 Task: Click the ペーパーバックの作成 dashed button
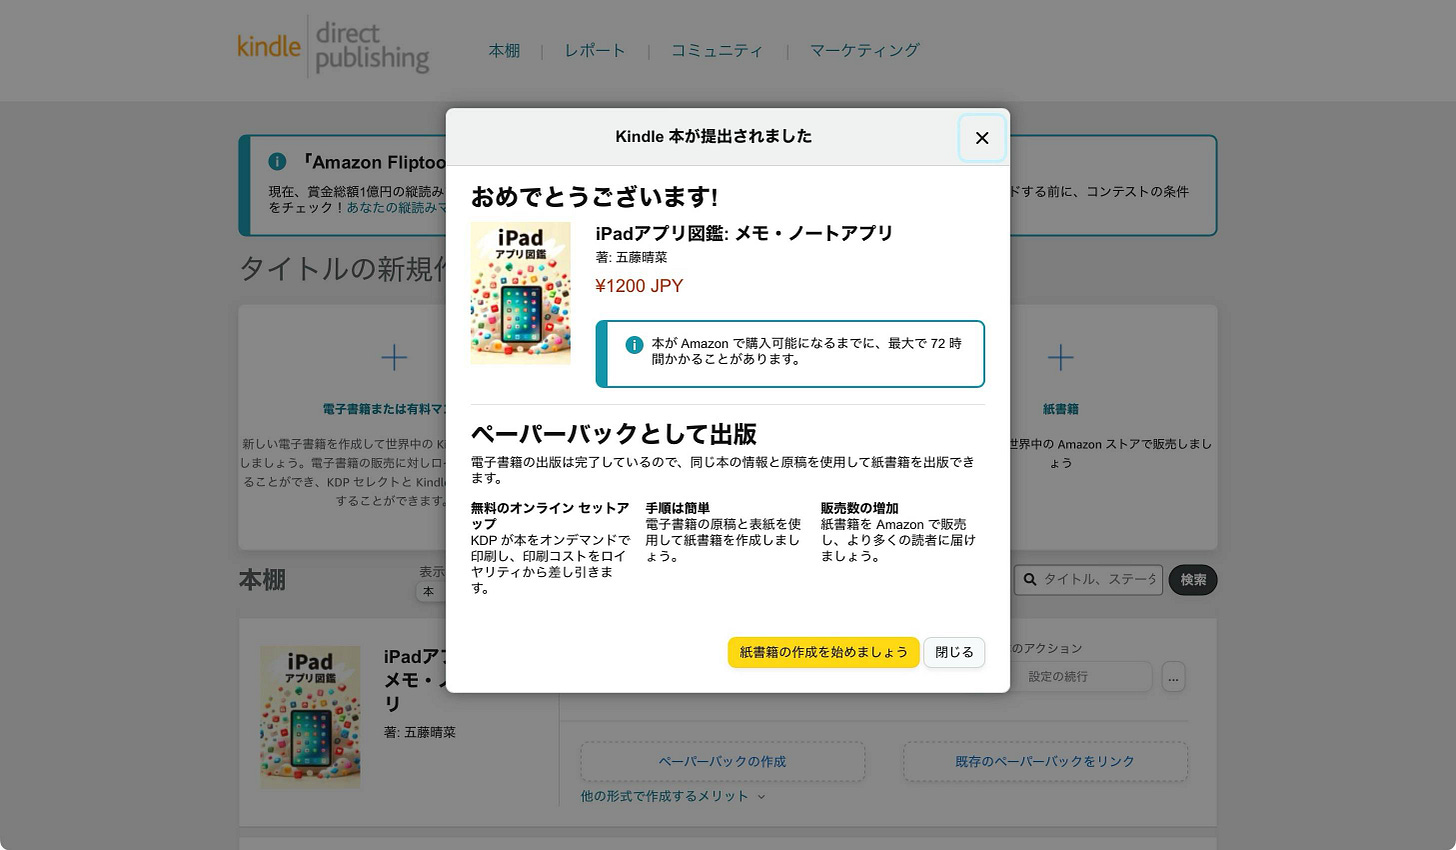722,762
